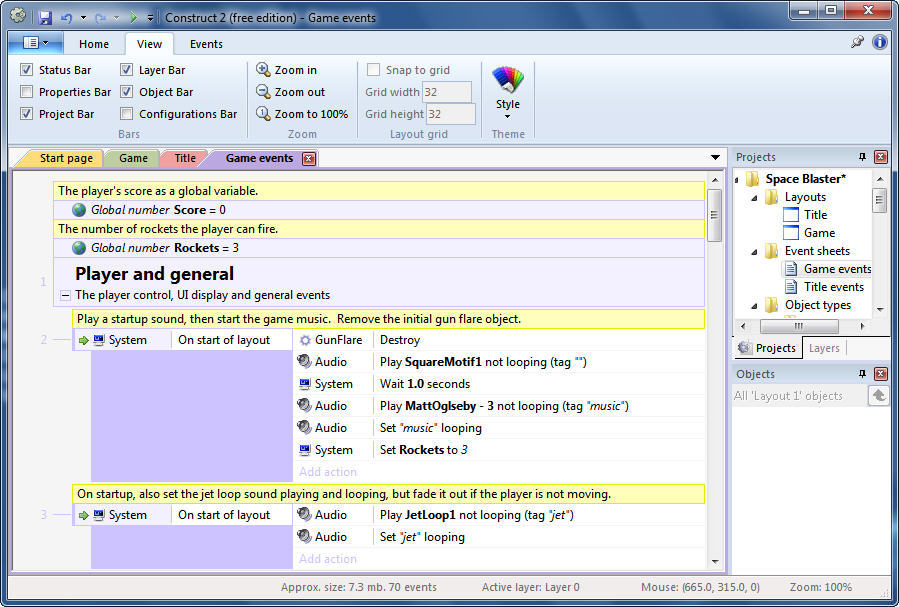Viewport: 899px width, 607px height.
Task: Close the Game events tab
Action: pyautogui.click(x=309, y=159)
